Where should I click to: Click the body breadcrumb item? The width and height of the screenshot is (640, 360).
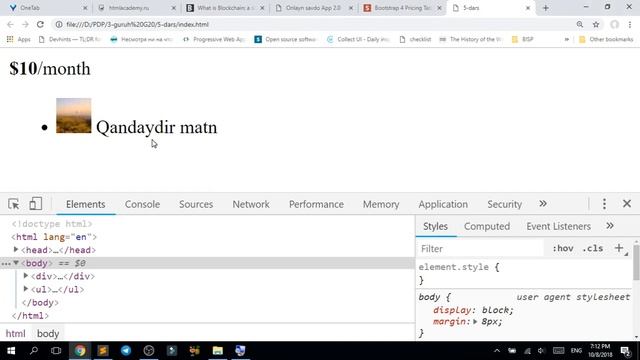(48, 333)
